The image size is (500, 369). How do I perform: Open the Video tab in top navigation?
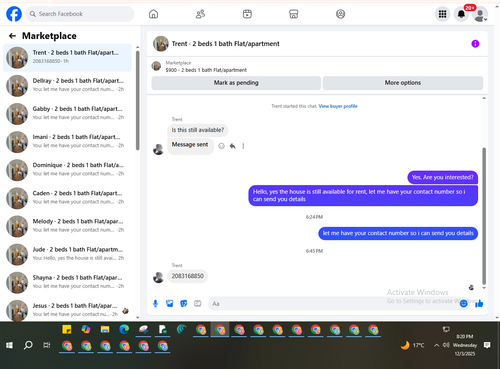247,14
